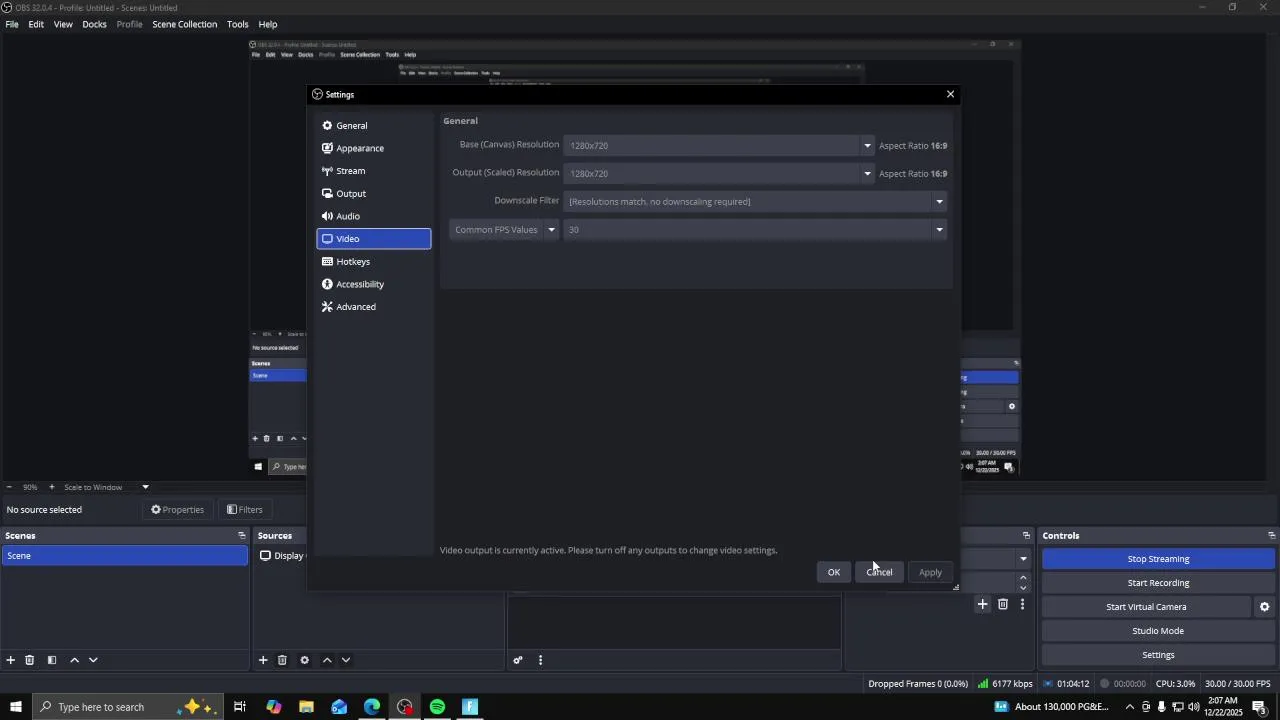Toggle Studio Mode in Controls

[x=1158, y=631]
